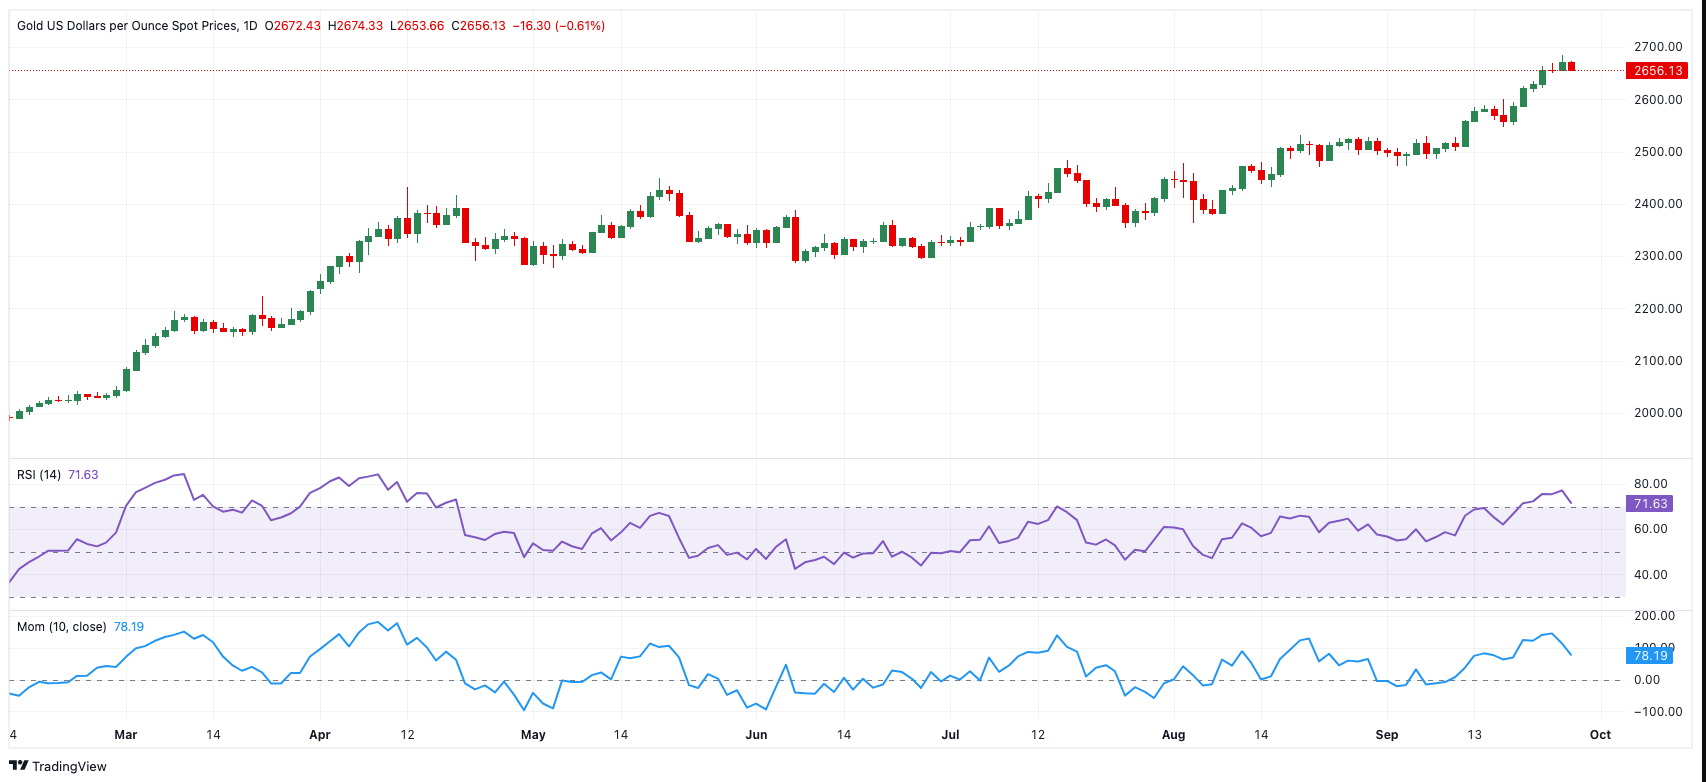Select the Oct label on the time axis
The width and height of the screenshot is (1706, 782).
tap(1600, 735)
